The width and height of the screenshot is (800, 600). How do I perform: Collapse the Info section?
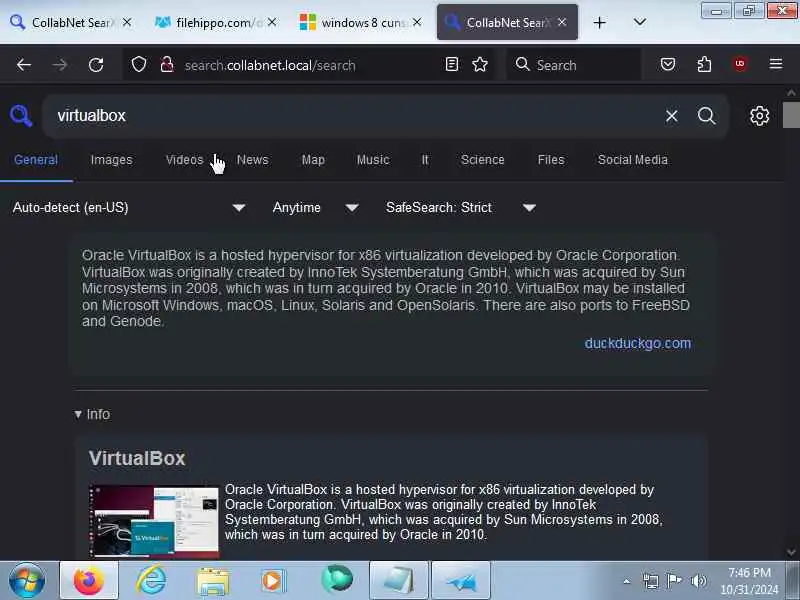(x=92, y=414)
